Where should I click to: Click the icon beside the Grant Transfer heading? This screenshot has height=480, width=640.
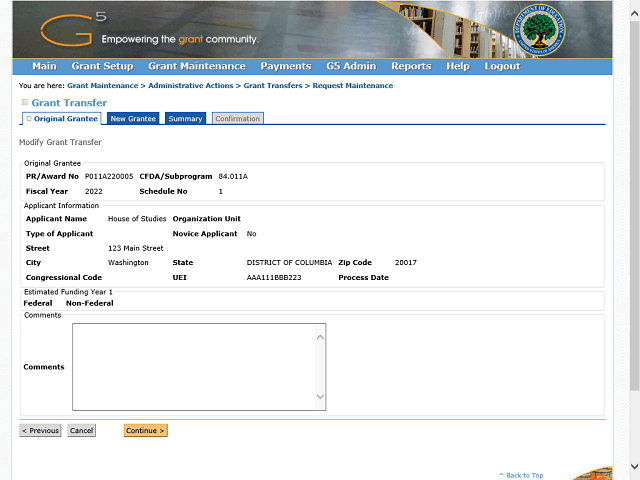tap(24, 102)
